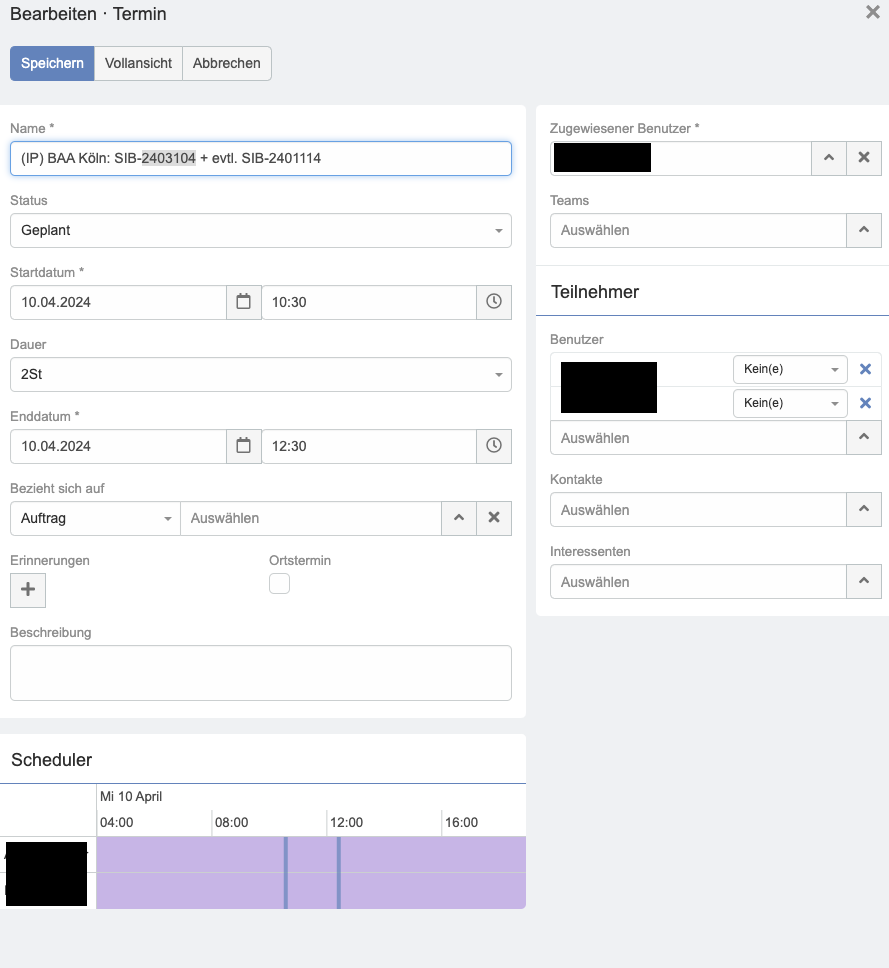Enable the Ortstermin checkbox
This screenshot has width=889, height=968.
point(280,583)
